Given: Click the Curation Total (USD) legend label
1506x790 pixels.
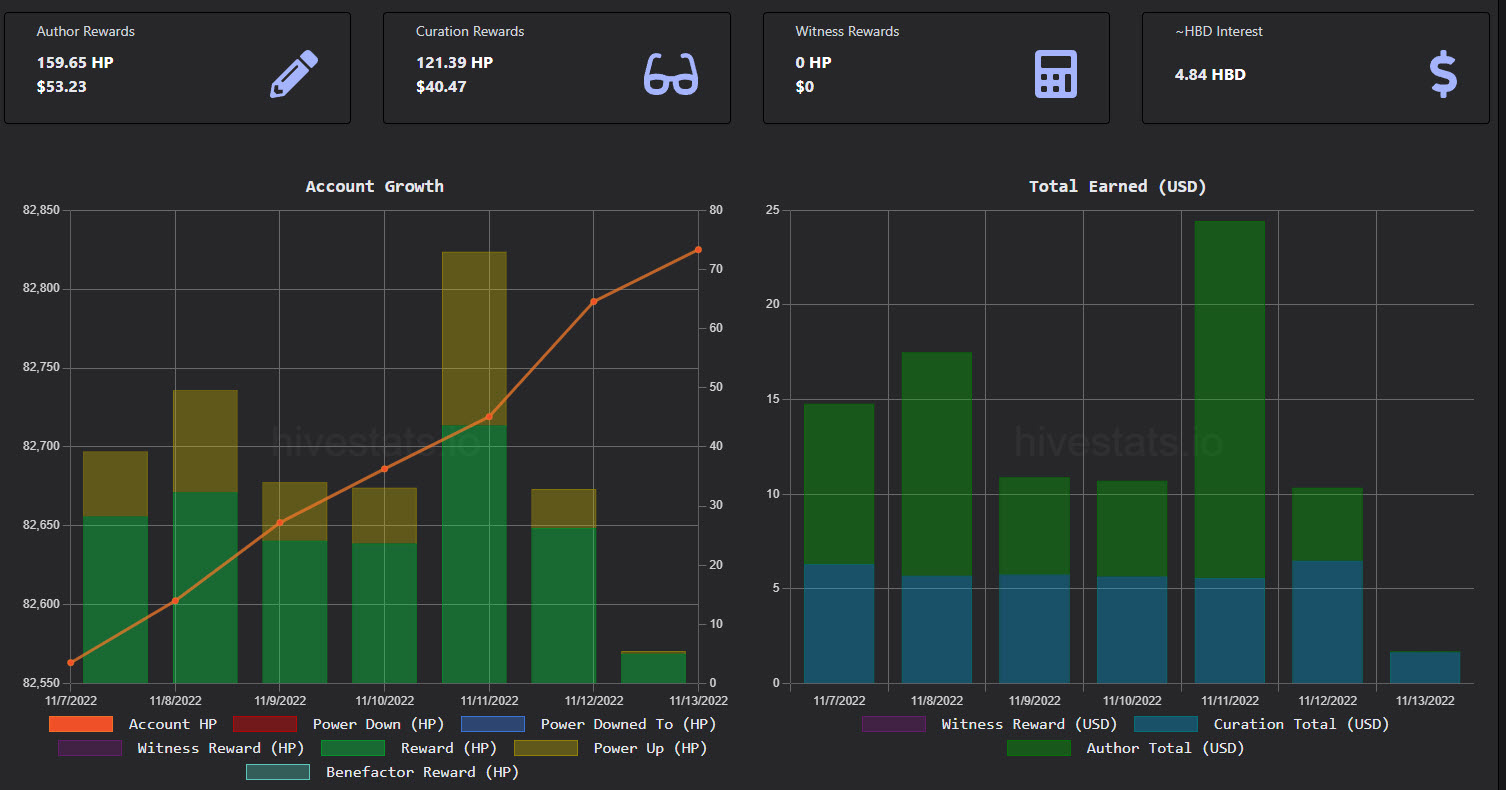Looking at the screenshot, I should pyautogui.click(x=1301, y=724).
